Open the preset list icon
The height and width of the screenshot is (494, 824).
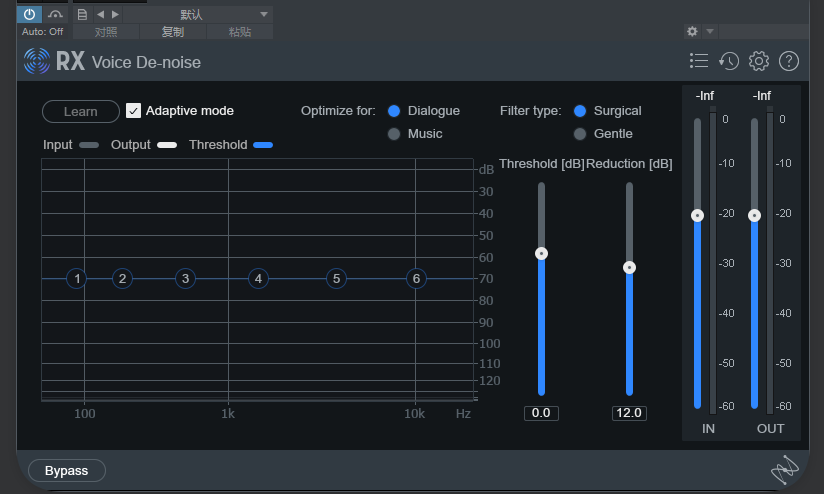pos(699,61)
